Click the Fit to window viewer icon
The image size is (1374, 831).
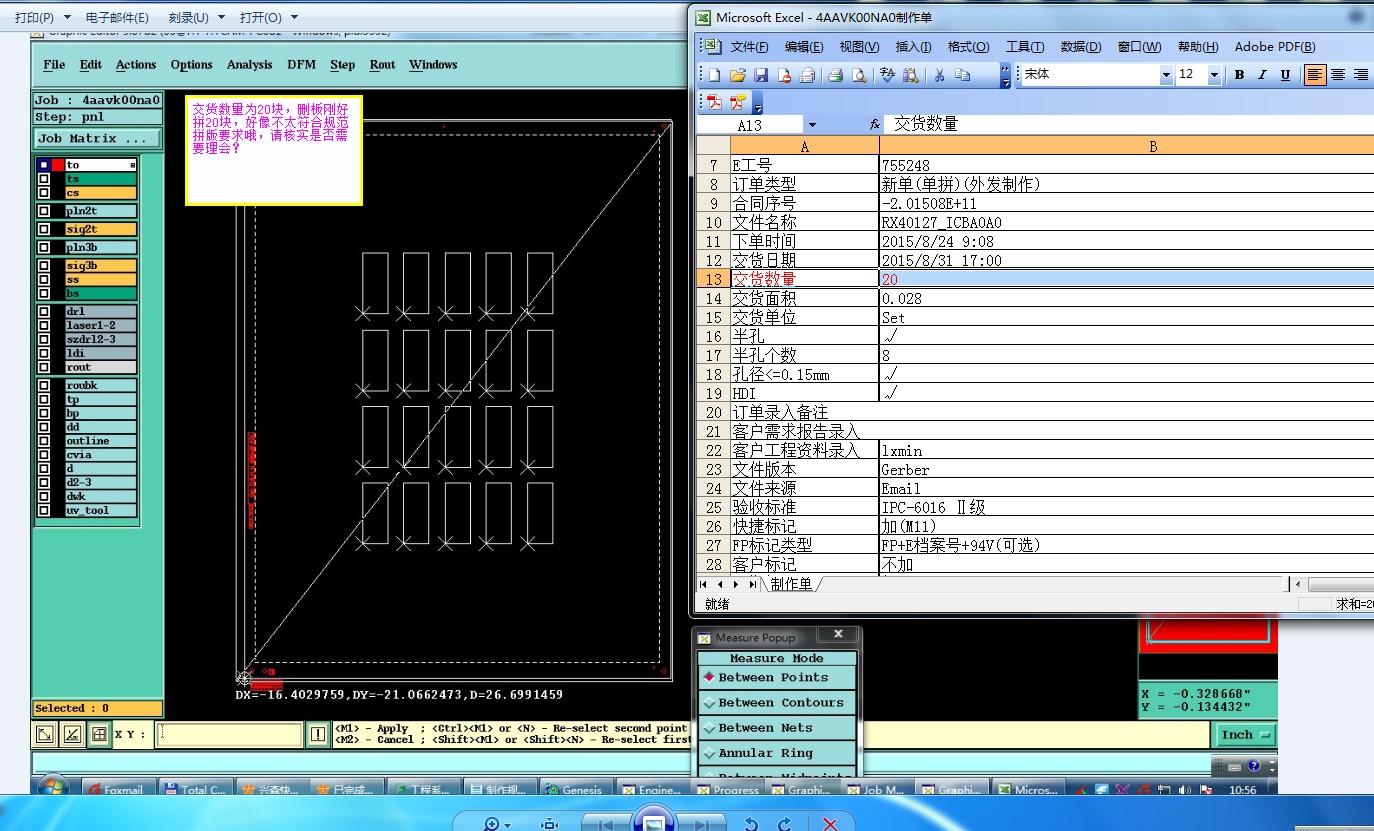point(549,824)
